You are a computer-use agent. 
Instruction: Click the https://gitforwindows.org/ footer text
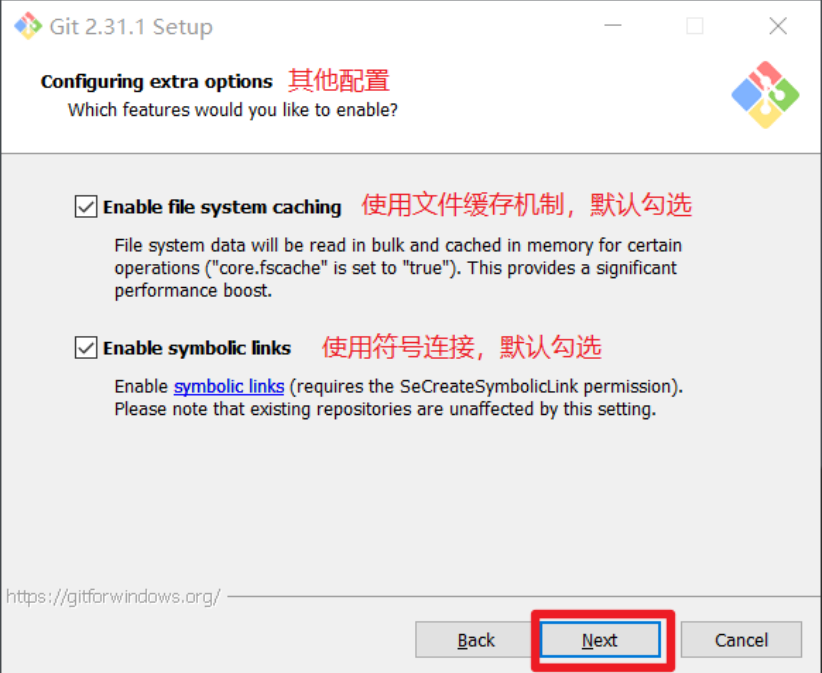(113, 596)
